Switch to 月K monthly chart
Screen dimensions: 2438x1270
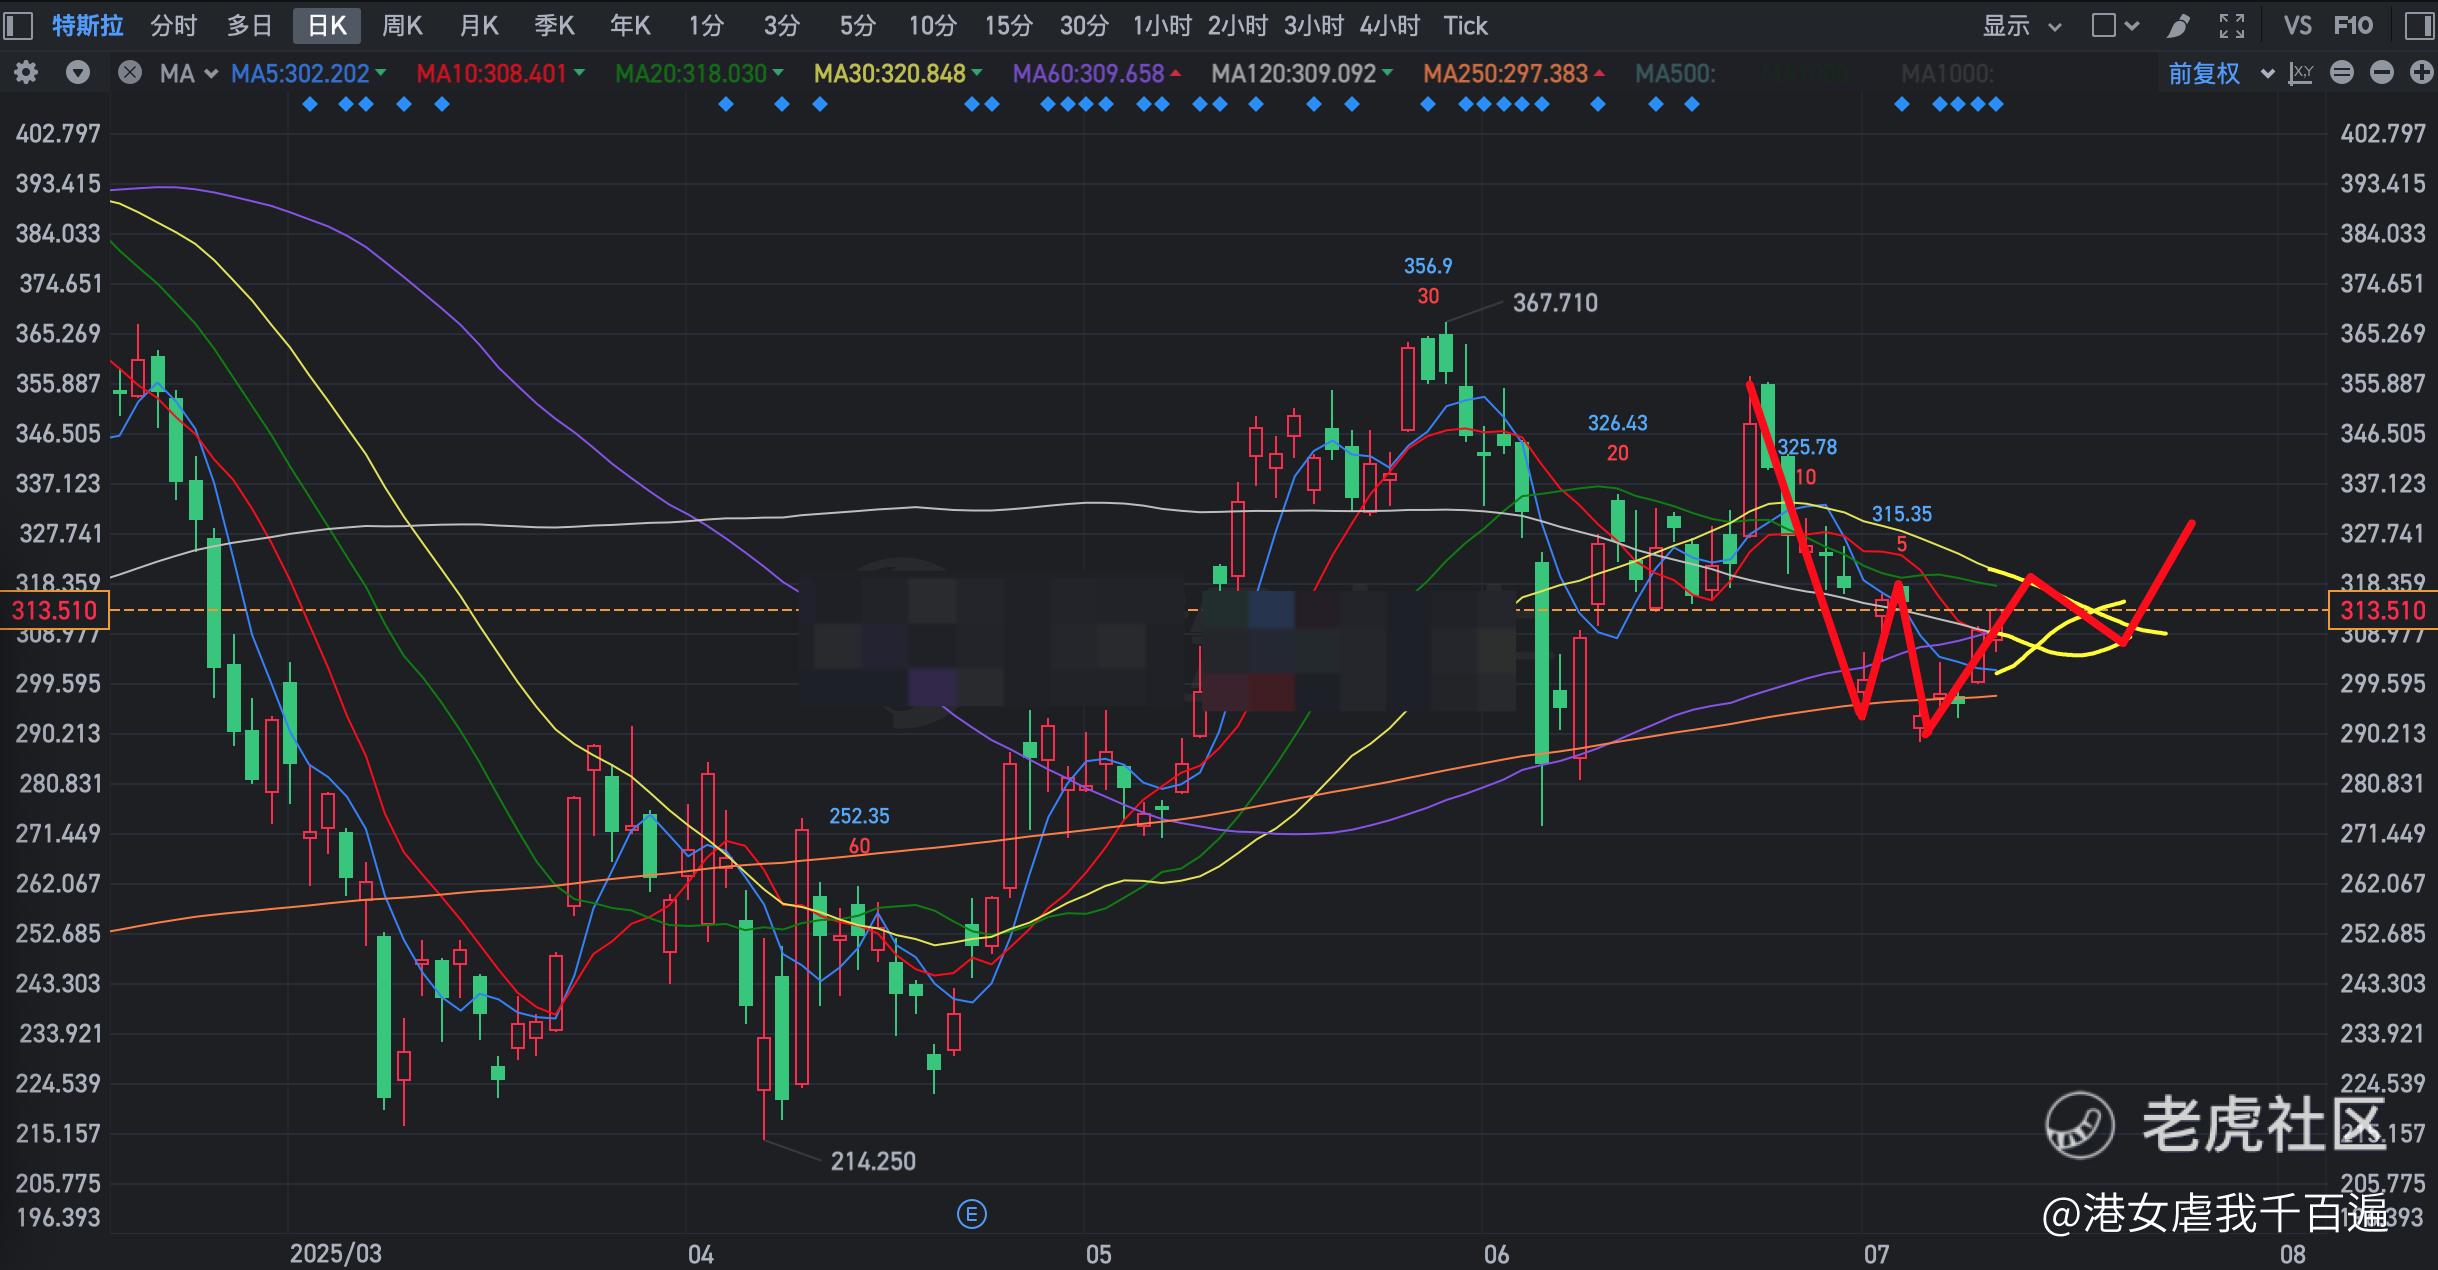click(x=478, y=26)
